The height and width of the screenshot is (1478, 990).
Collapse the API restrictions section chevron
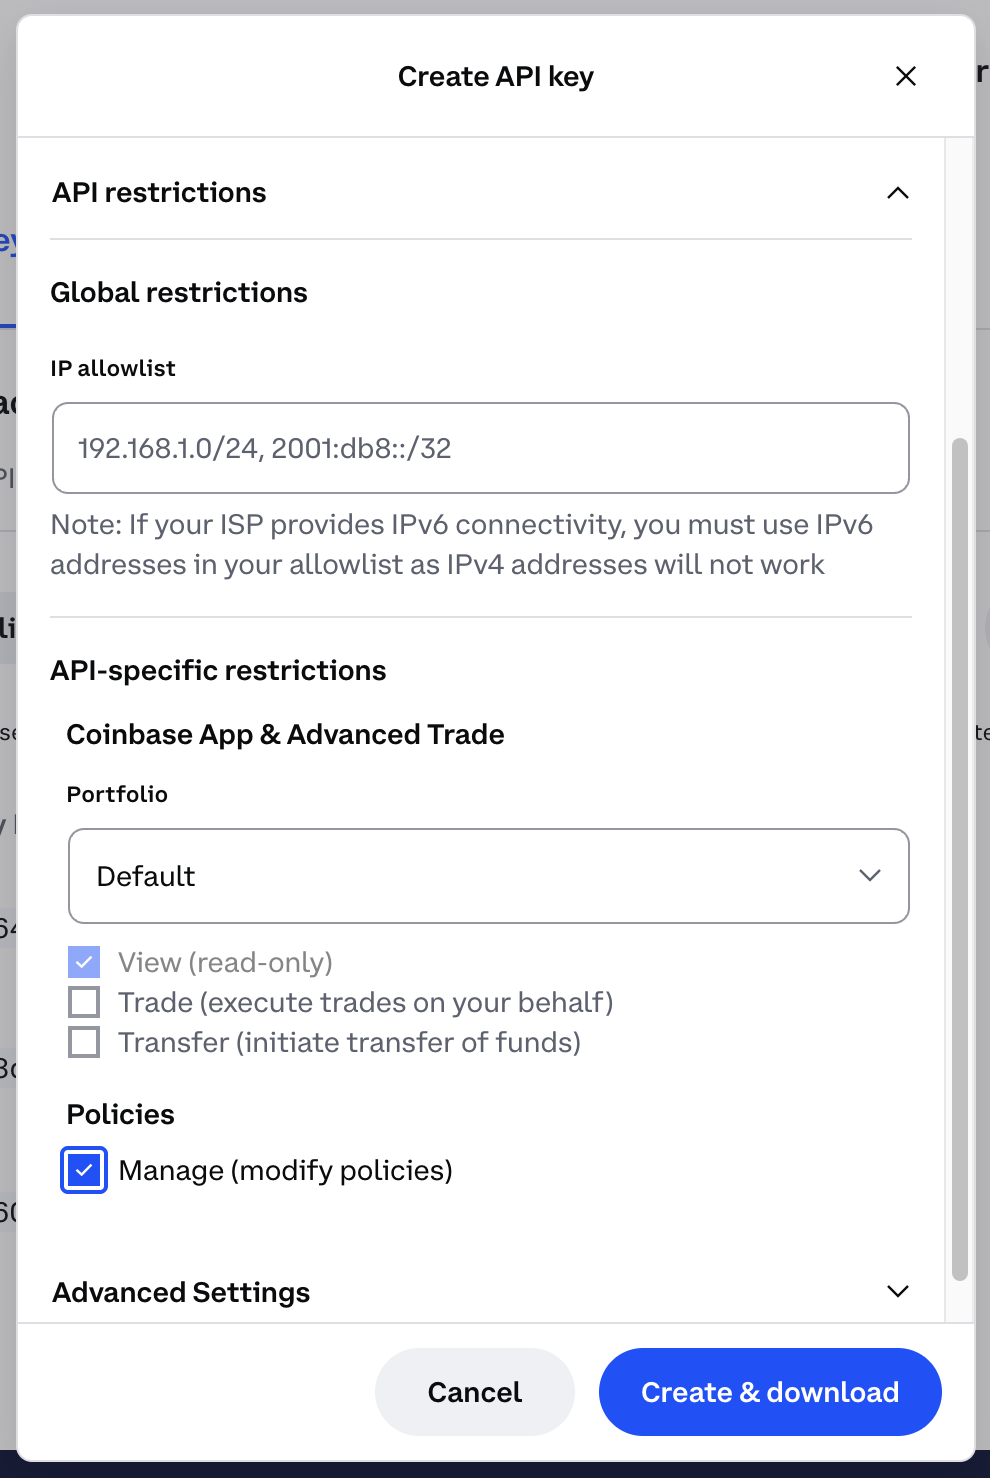[898, 193]
